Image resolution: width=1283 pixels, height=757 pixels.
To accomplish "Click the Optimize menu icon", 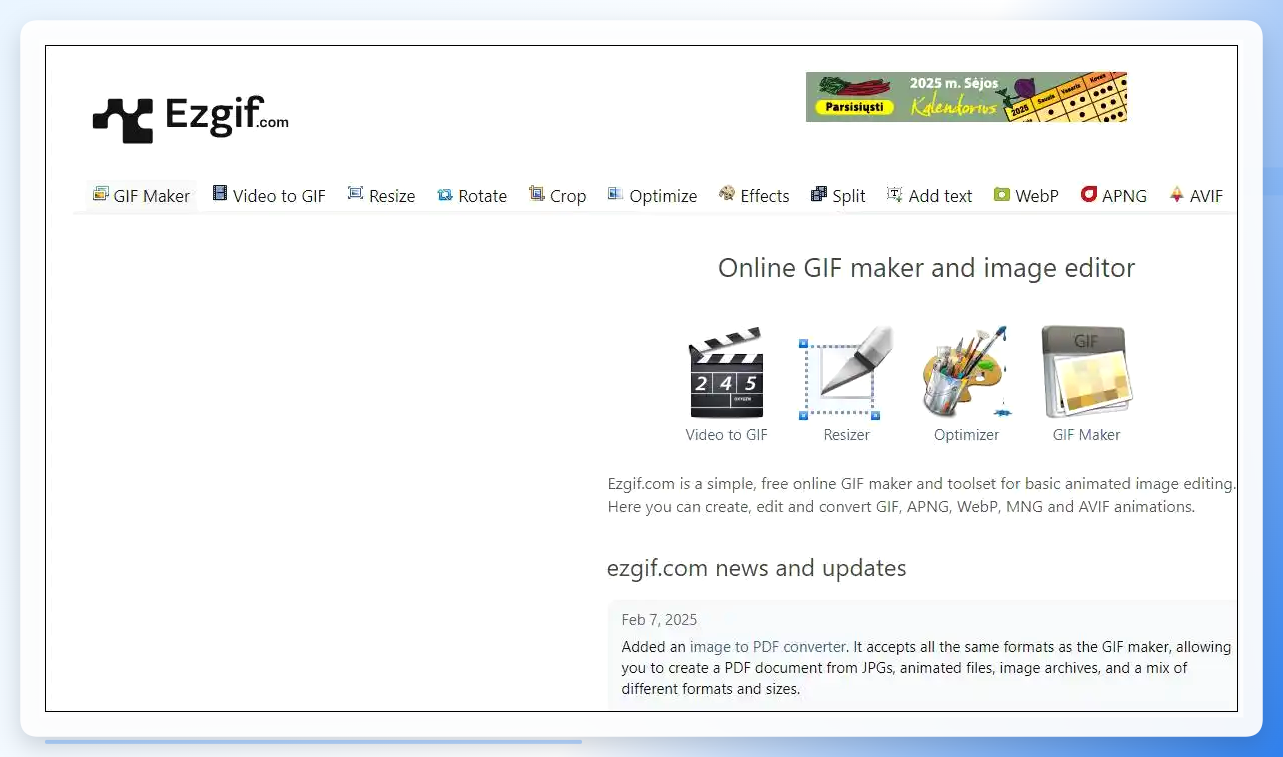I will pos(616,194).
